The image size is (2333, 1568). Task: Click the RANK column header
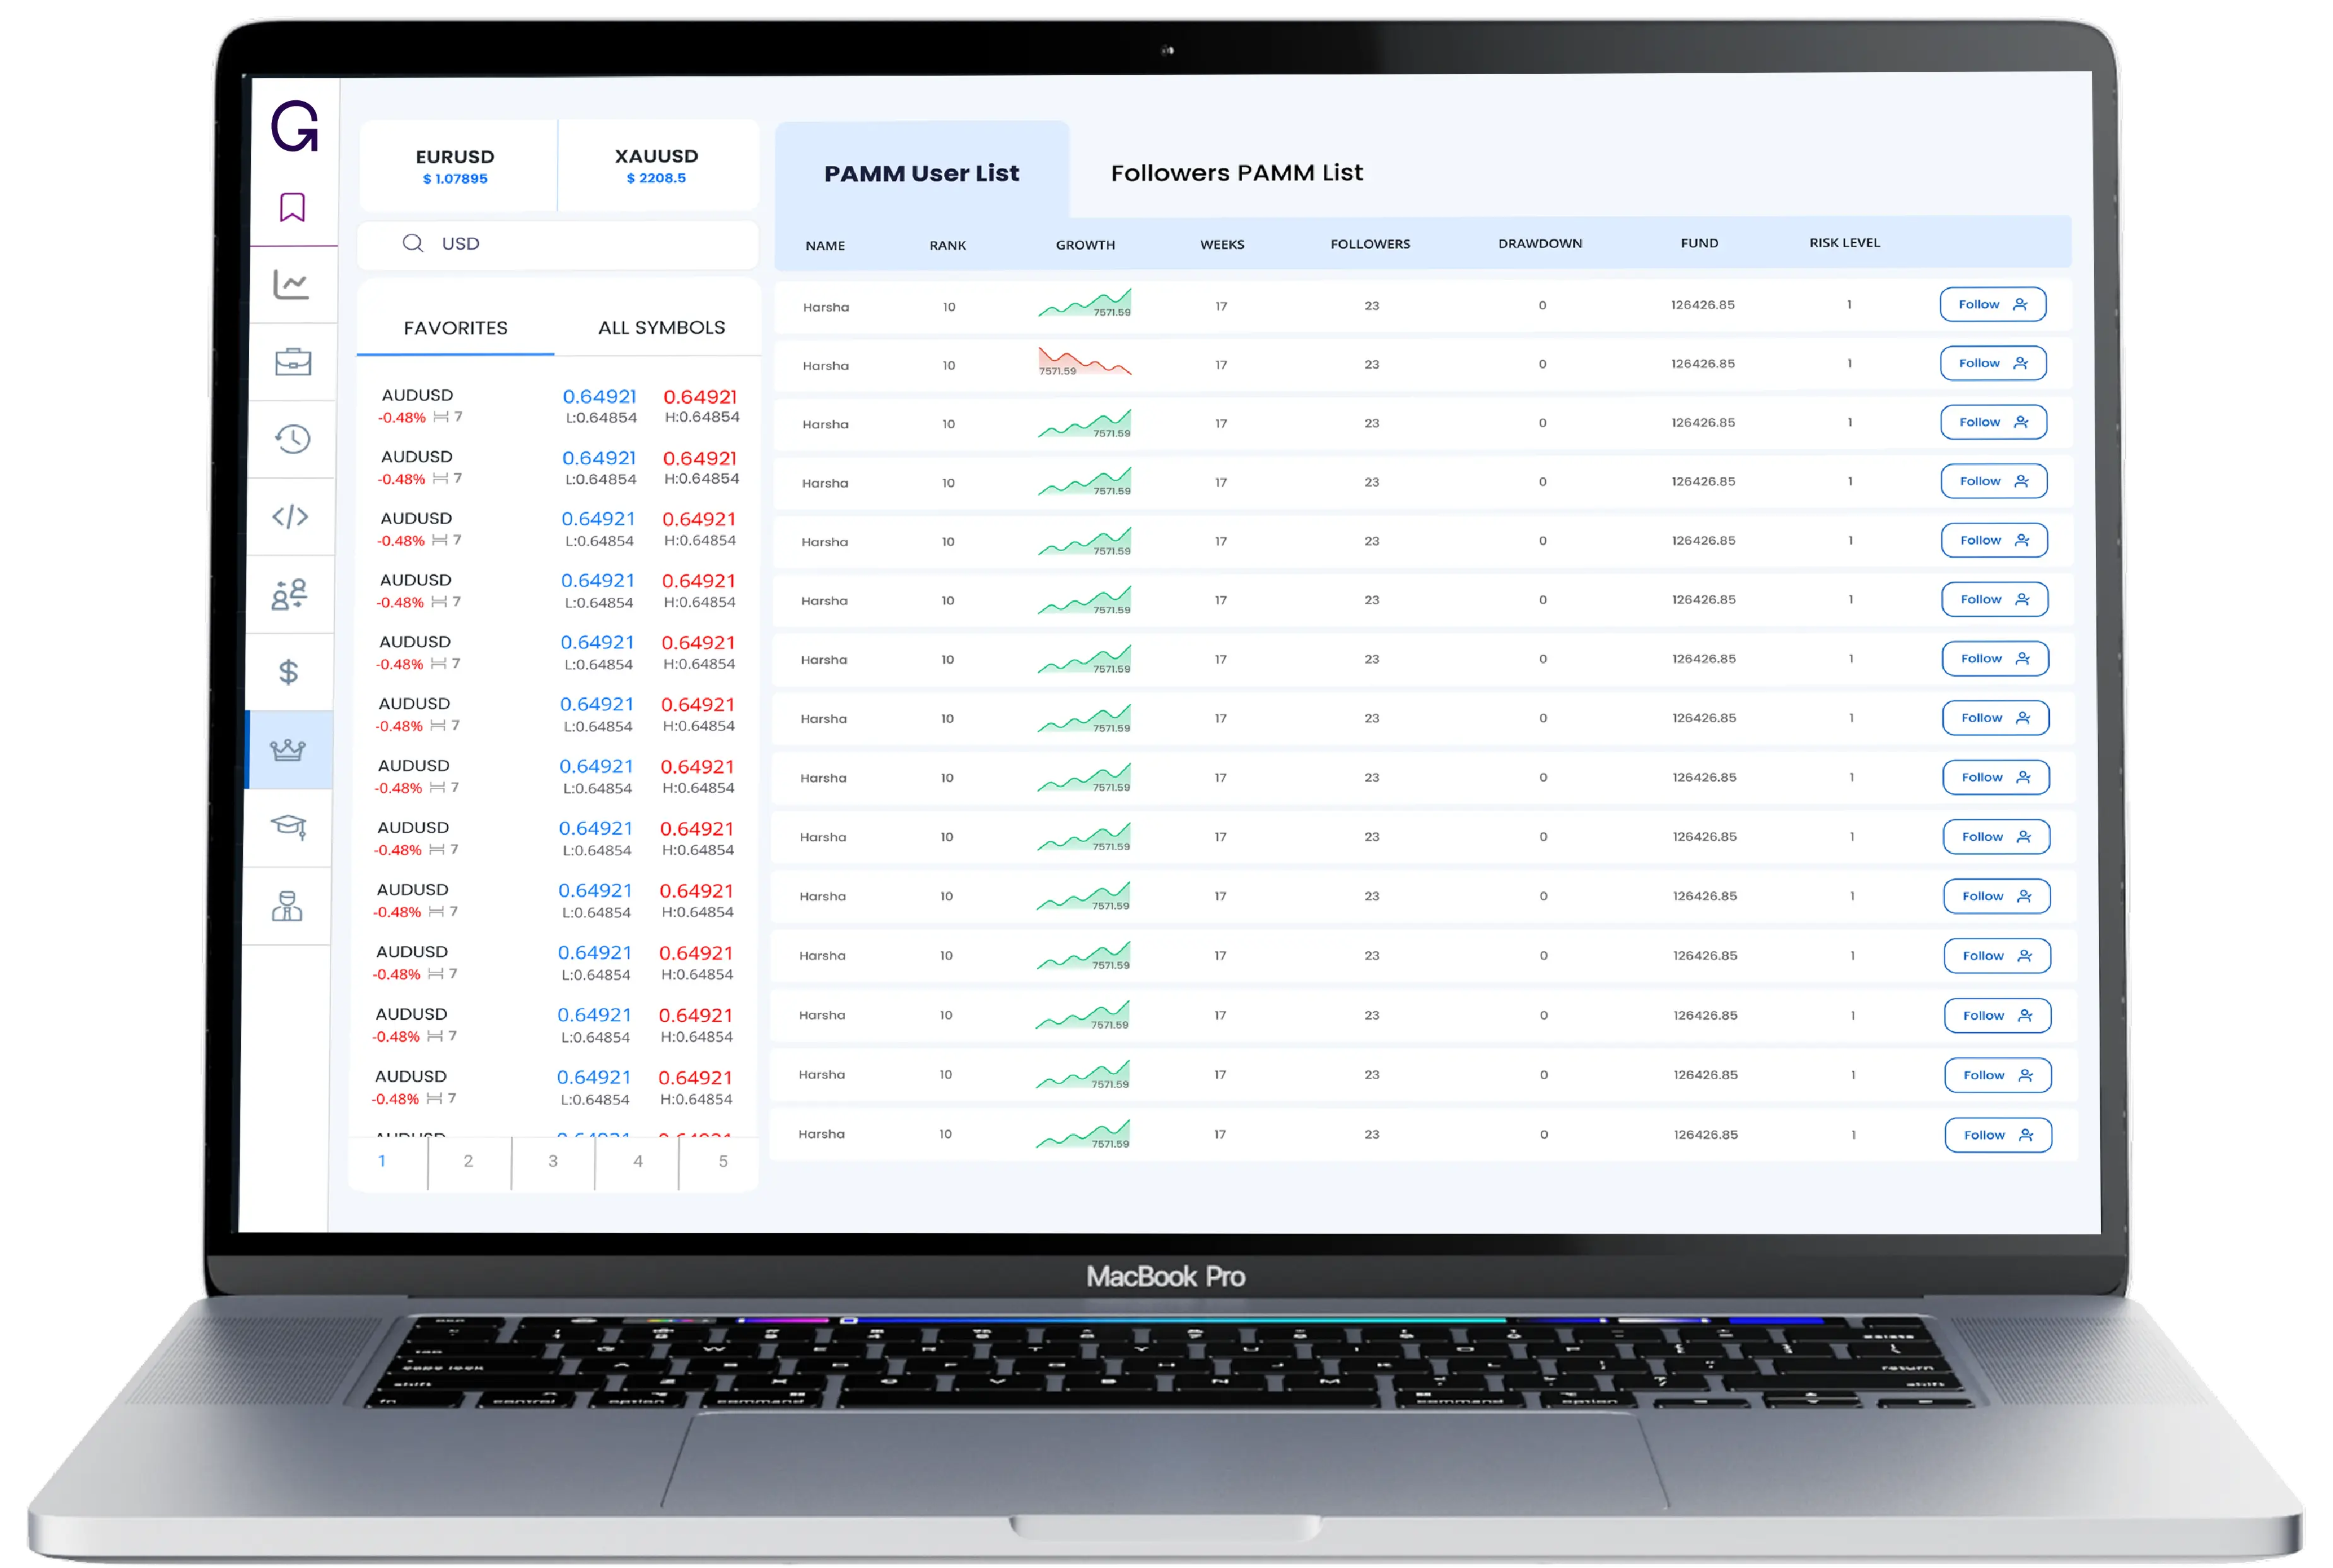click(x=947, y=246)
